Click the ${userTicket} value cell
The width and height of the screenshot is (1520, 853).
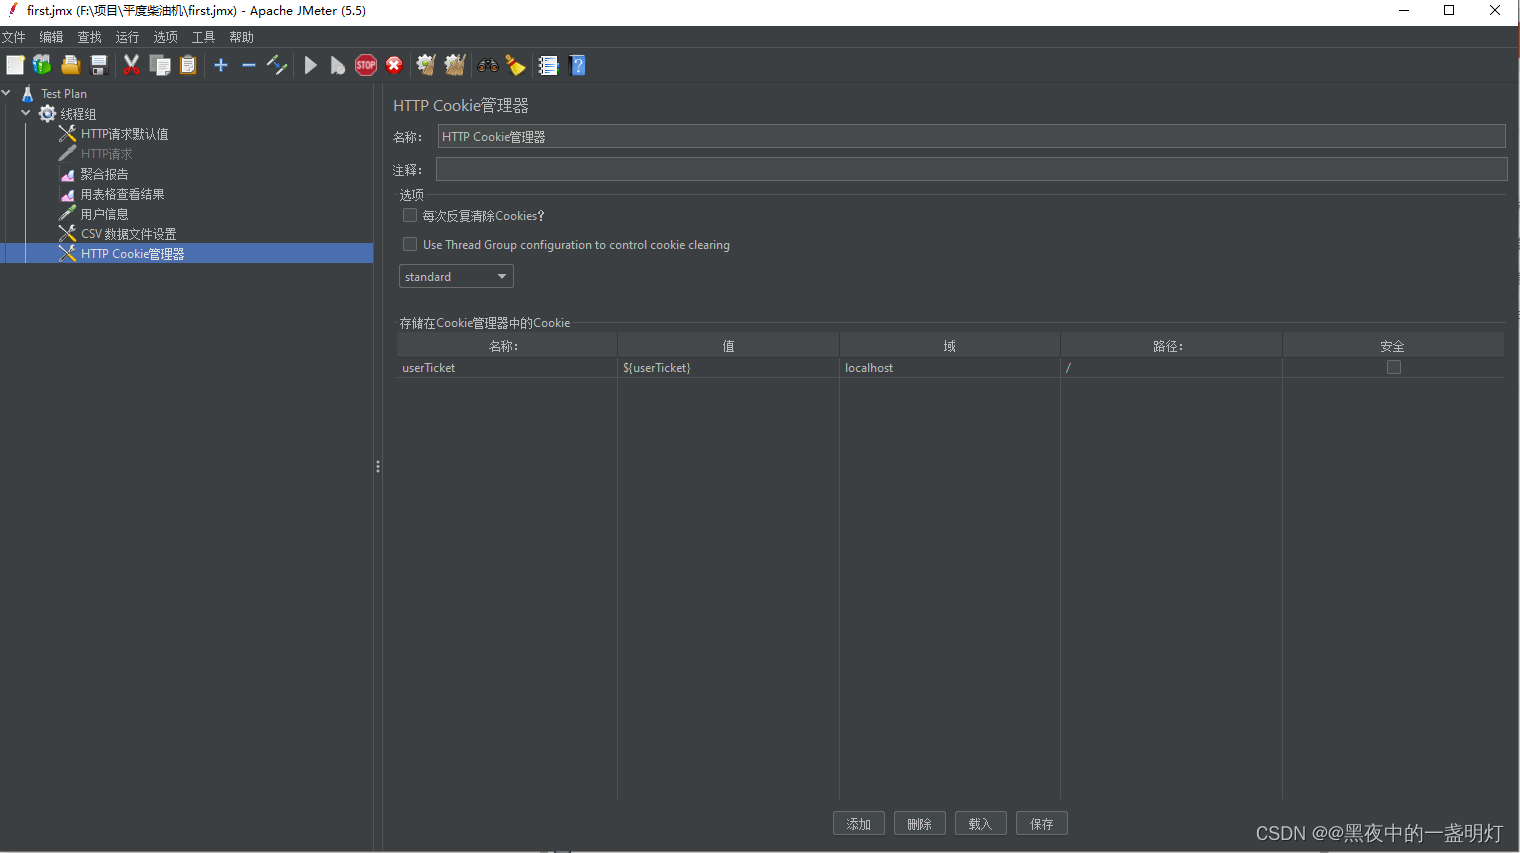coord(728,368)
